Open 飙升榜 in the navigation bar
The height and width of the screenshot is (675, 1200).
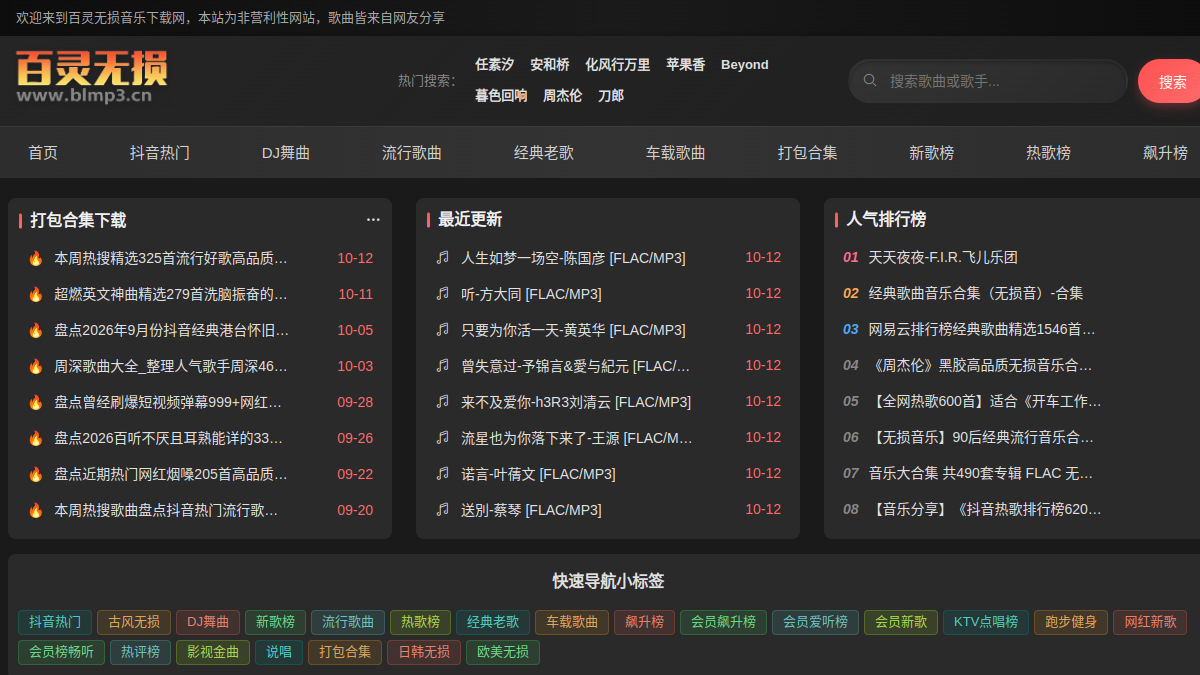click(1166, 153)
